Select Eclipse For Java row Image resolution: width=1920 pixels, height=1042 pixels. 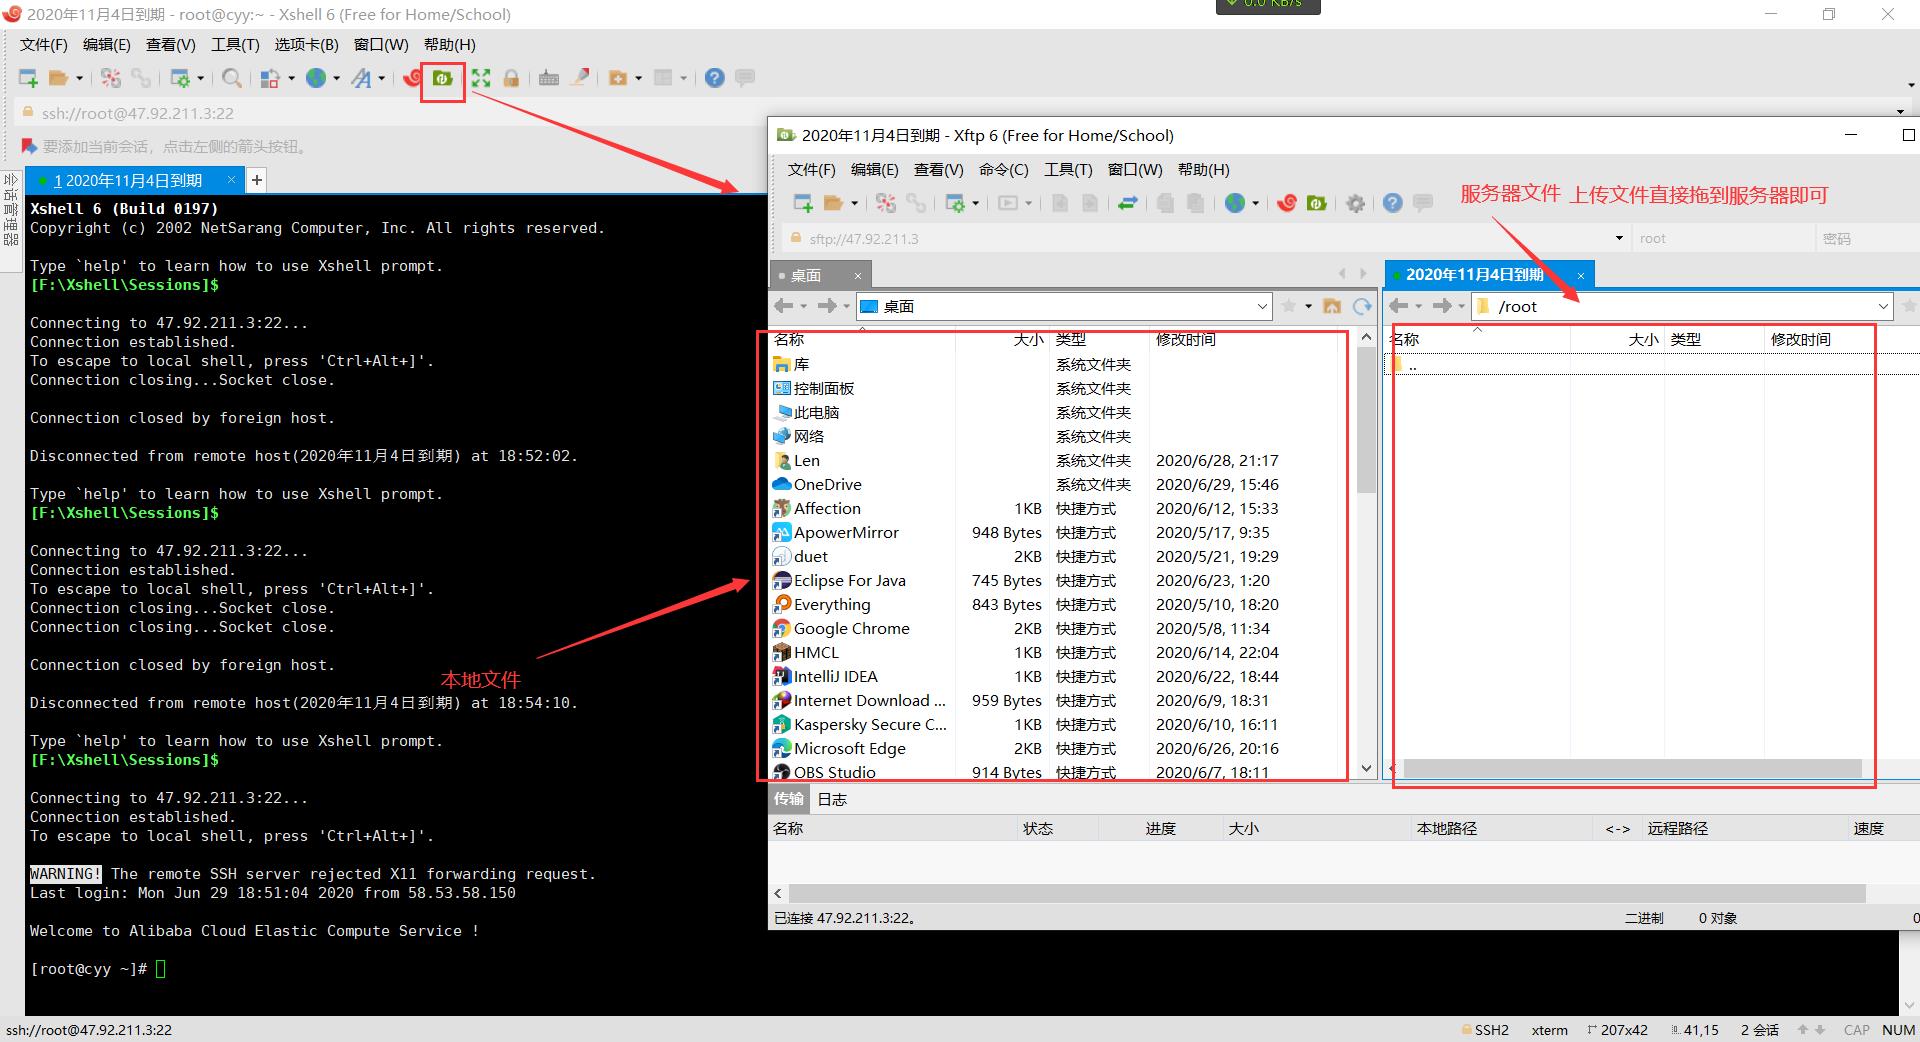coord(1055,580)
